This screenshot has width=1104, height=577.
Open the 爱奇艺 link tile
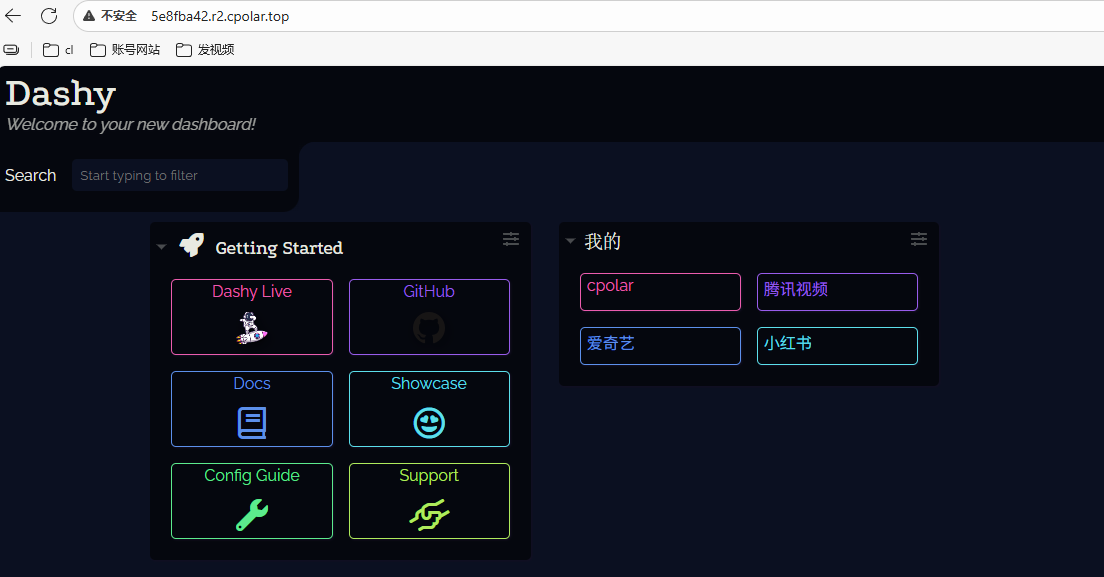point(660,346)
